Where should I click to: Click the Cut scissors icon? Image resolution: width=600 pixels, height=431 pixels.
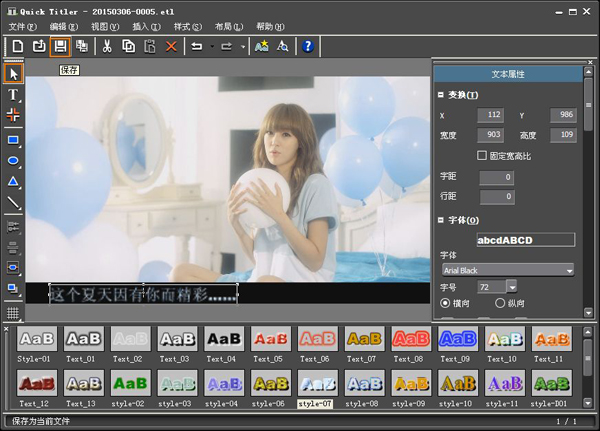coord(107,46)
